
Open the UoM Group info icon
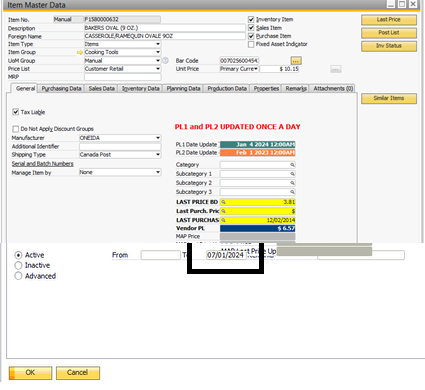(165, 61)
